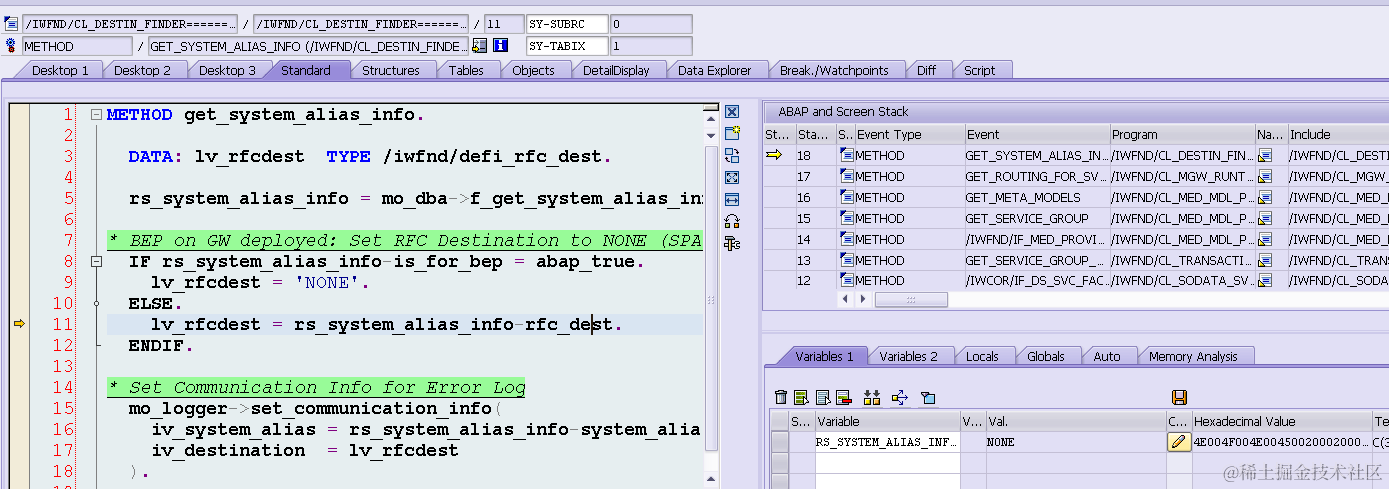Click the ELSE fold marker on line 10
Image resolution: width=1389 pixels, height=489 pixels.
(x=96, y=303)
